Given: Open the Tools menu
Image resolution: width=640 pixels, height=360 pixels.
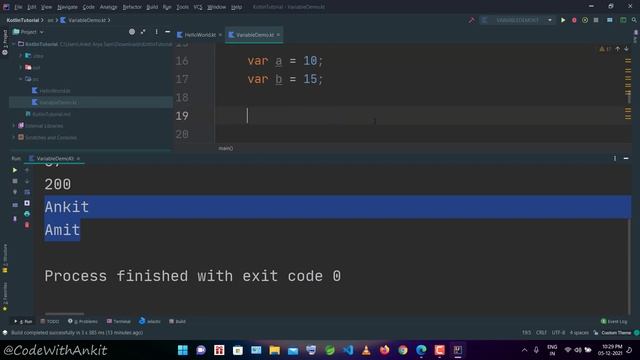Looking at the screenshot, I should (182, 7).
